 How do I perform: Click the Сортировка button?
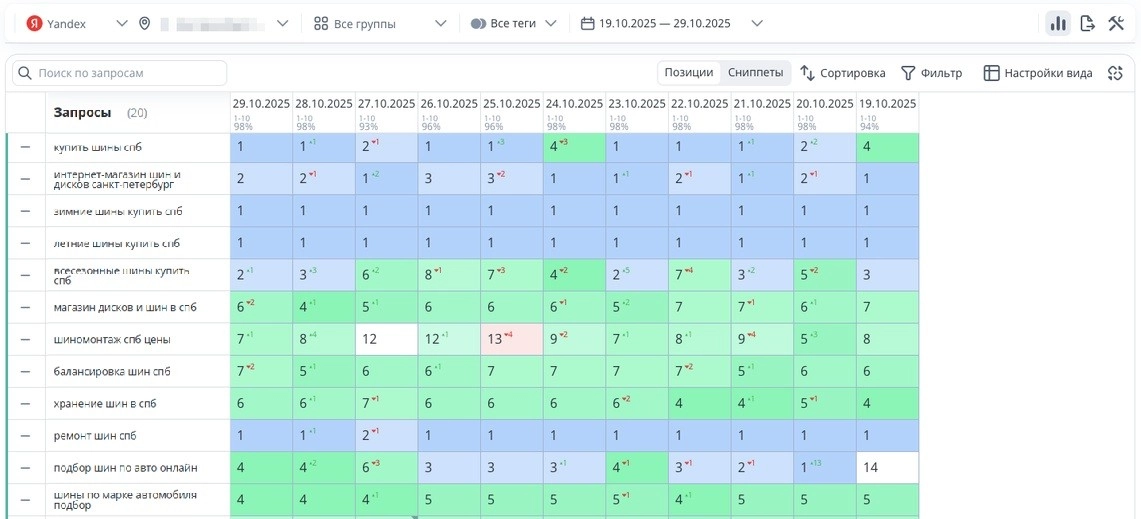843,73
